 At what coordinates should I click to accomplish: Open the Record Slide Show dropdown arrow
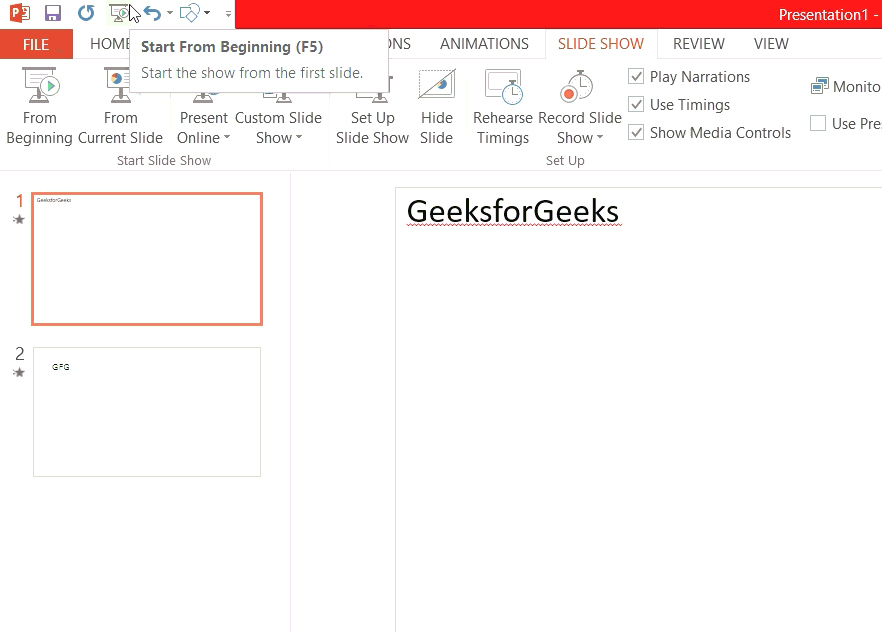tap(600, 137)
